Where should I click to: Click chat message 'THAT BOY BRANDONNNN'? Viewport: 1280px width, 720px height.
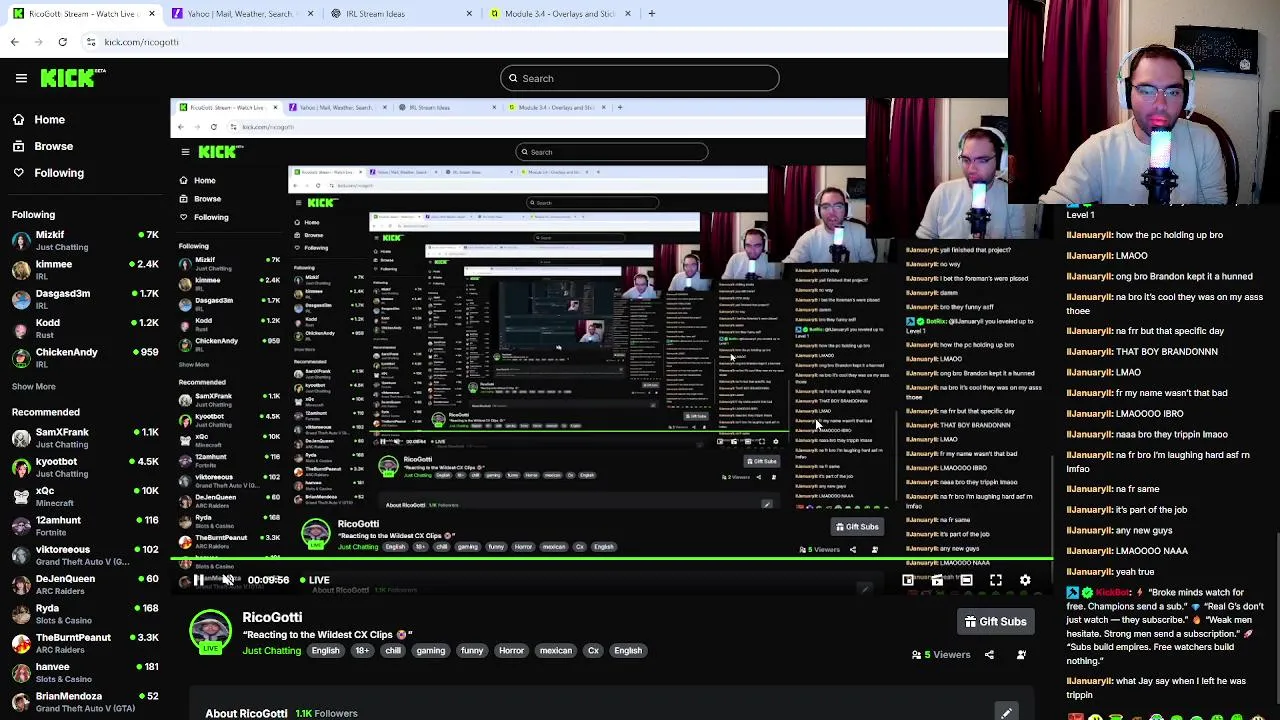pyautogui.click(x=1167, y=352)
